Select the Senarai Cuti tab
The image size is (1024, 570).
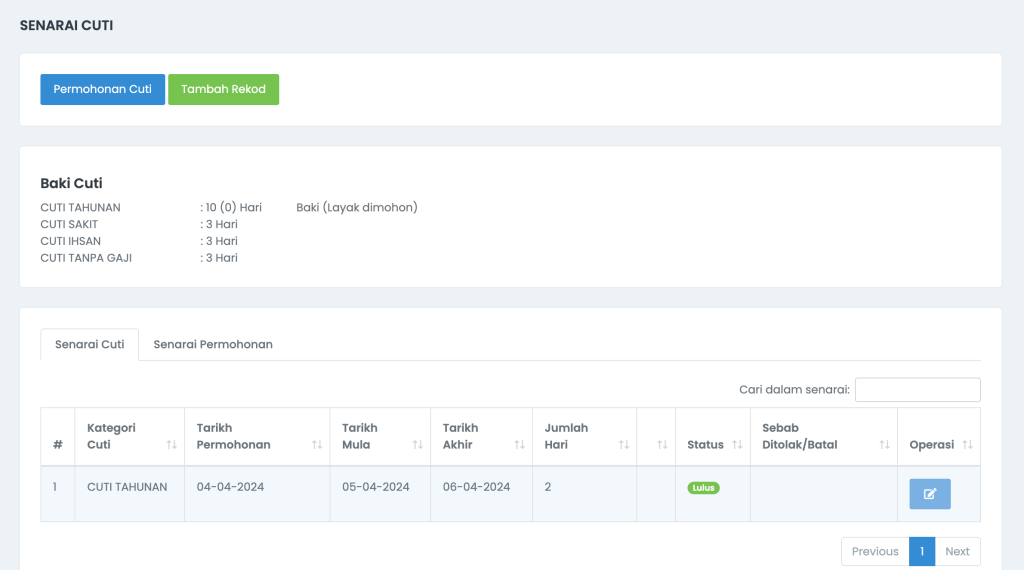[89, 344]
